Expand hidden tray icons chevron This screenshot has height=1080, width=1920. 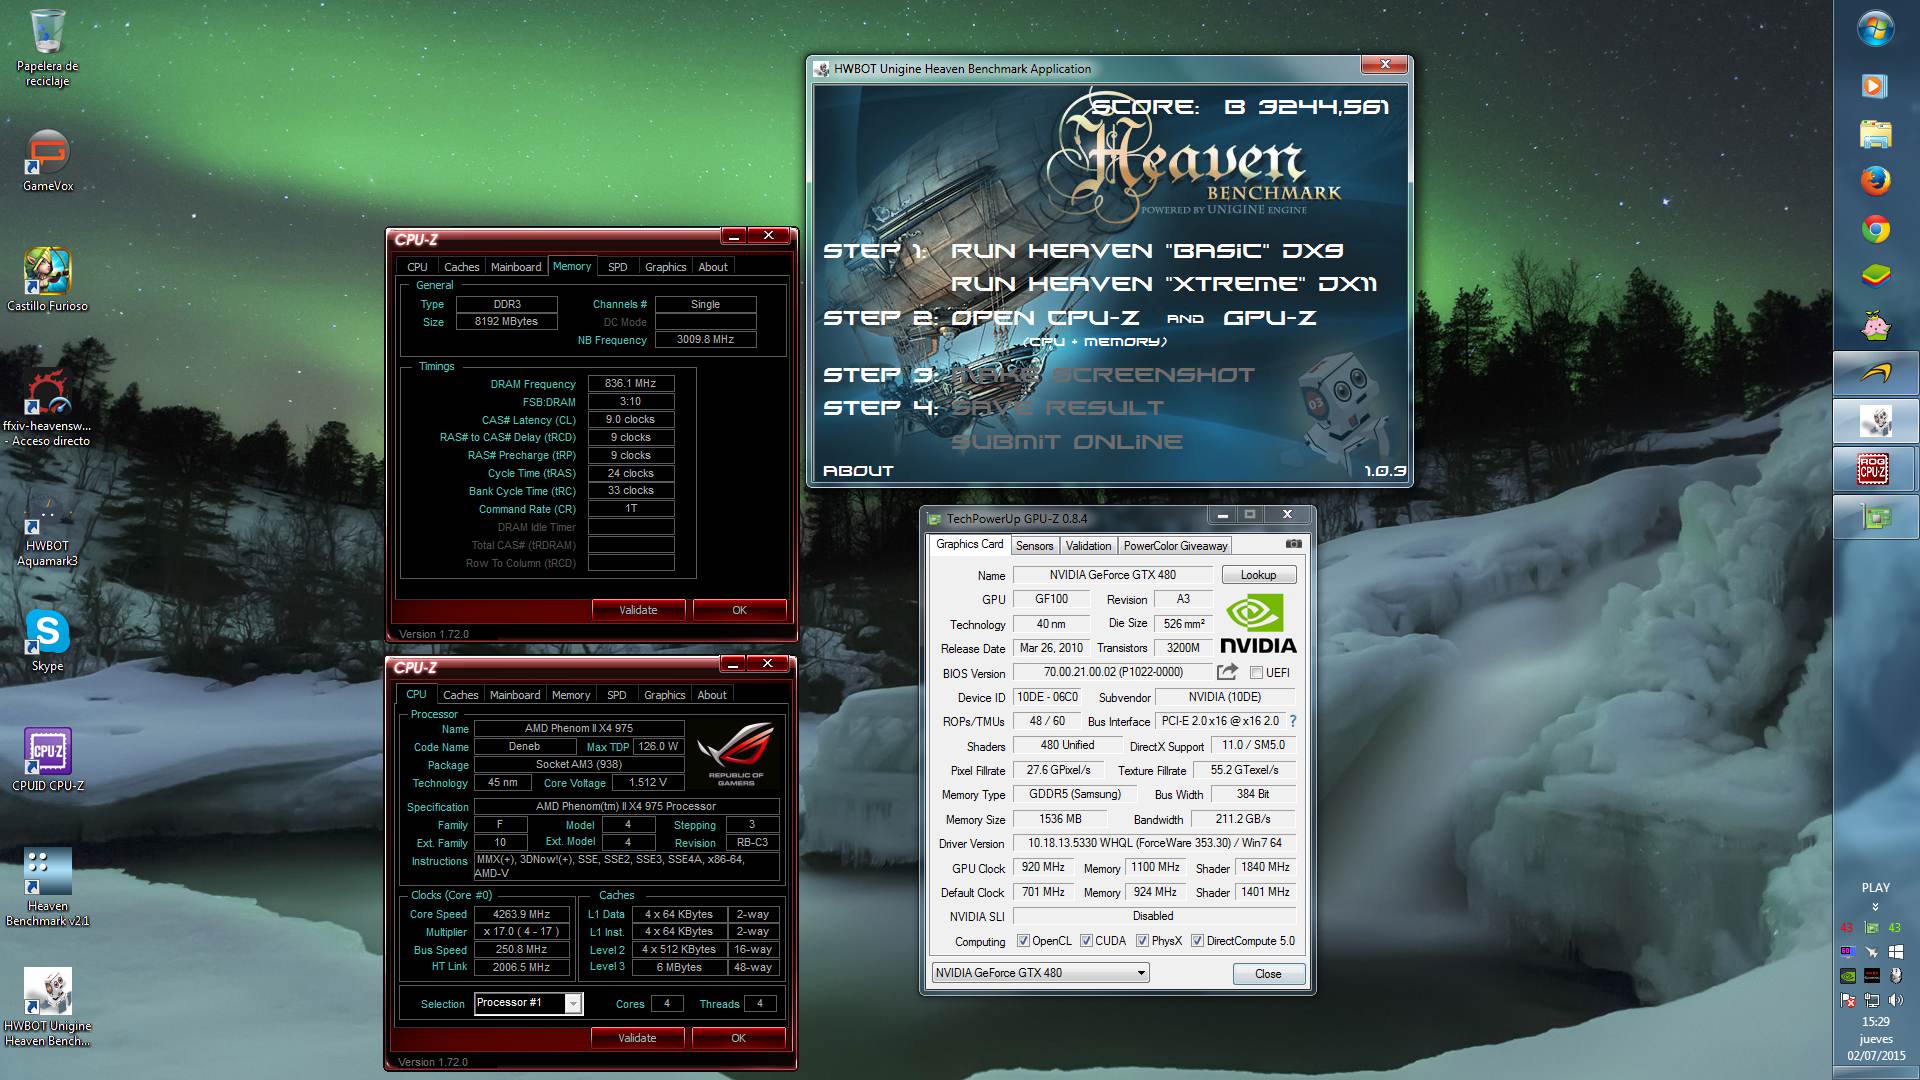point(1875,907)
